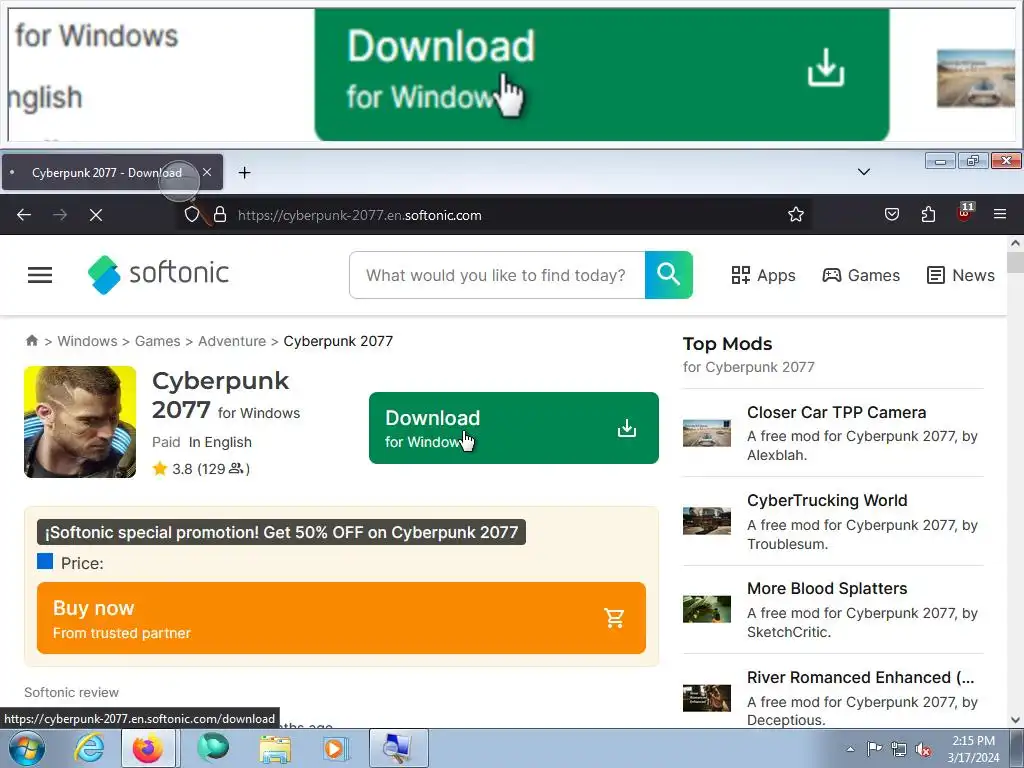Viewport: 1024px width, 768px height.
Task: Expand the list all tabs chevron
Action: coord(863,172)
